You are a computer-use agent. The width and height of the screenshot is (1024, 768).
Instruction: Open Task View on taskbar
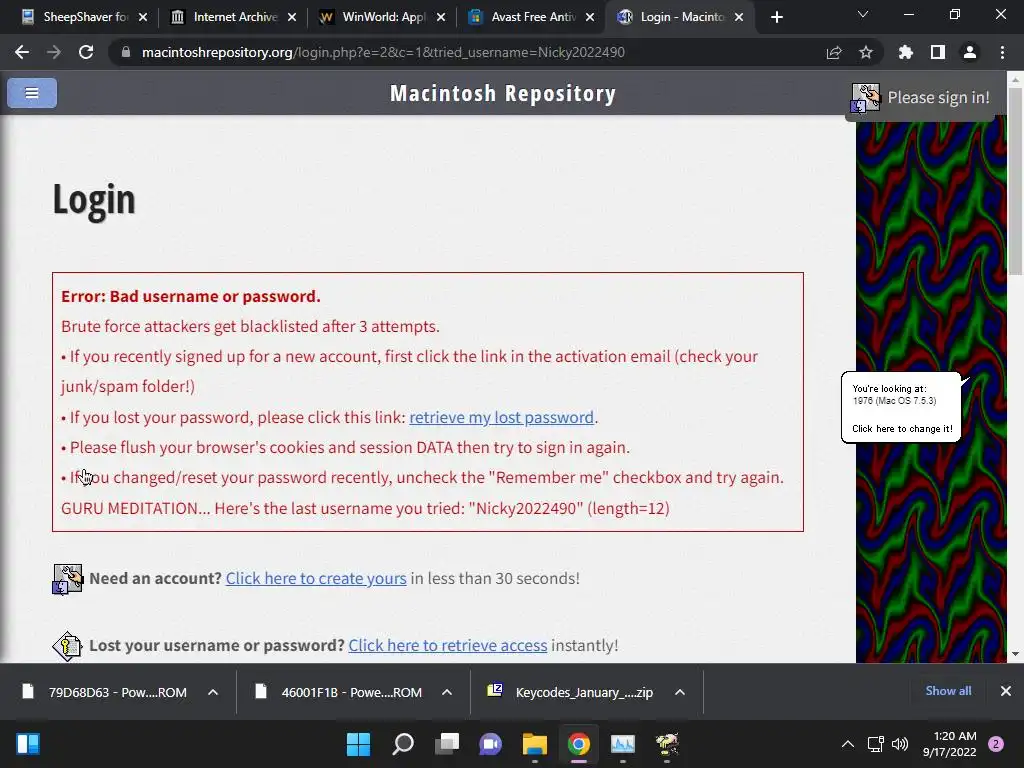tap(447, 744)
